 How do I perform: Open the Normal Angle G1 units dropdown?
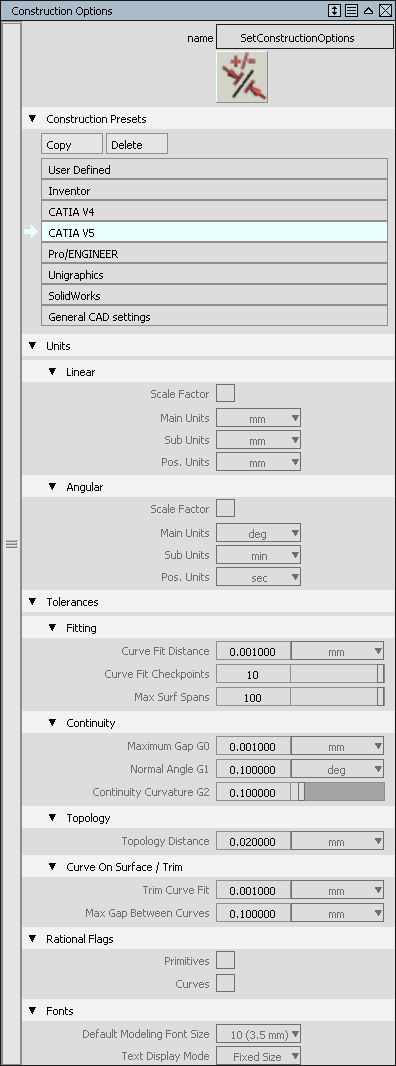(337, 770)
